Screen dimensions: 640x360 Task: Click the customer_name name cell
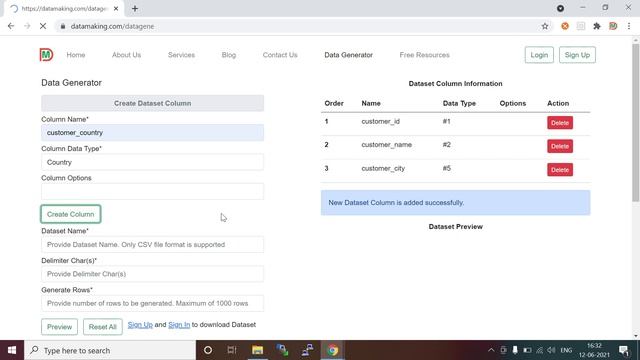tap(387, 144)
